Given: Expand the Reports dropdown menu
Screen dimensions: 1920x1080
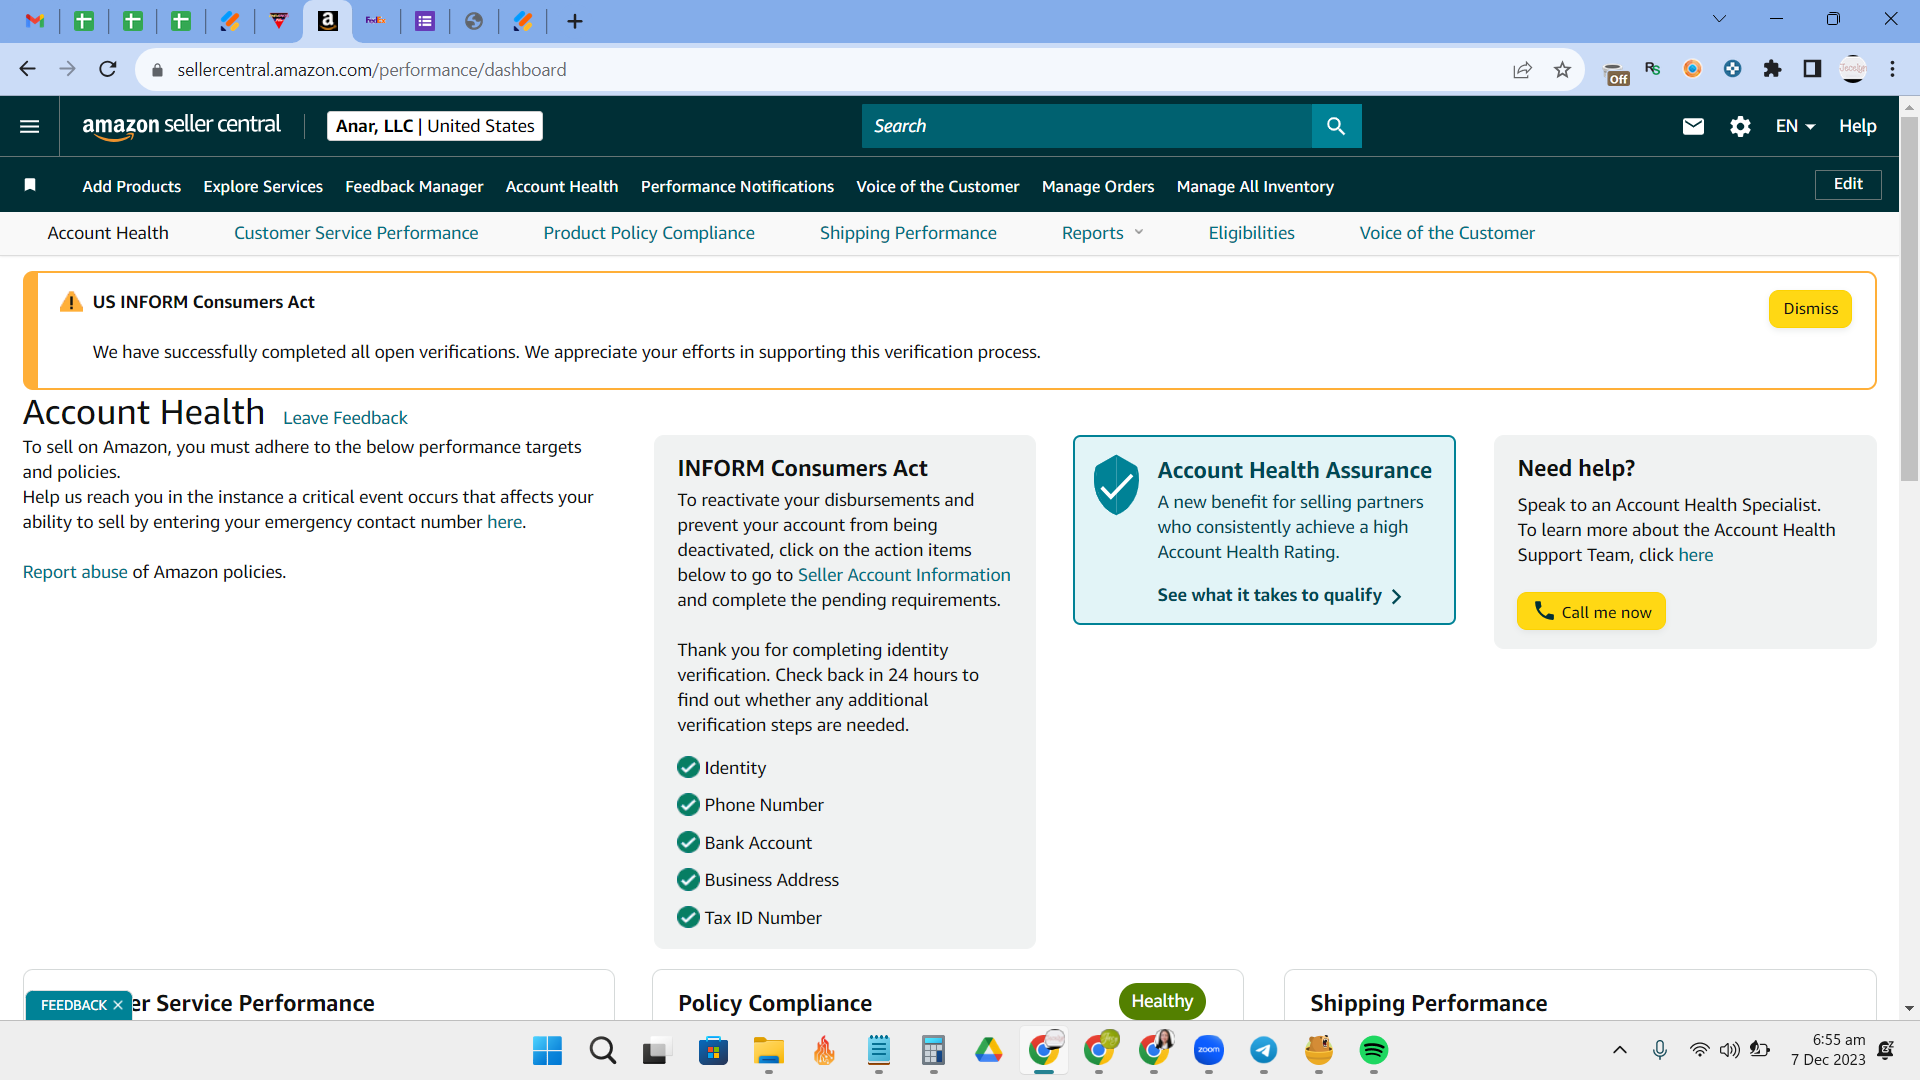Looking at the screenshot, I should pos(1102,233).
